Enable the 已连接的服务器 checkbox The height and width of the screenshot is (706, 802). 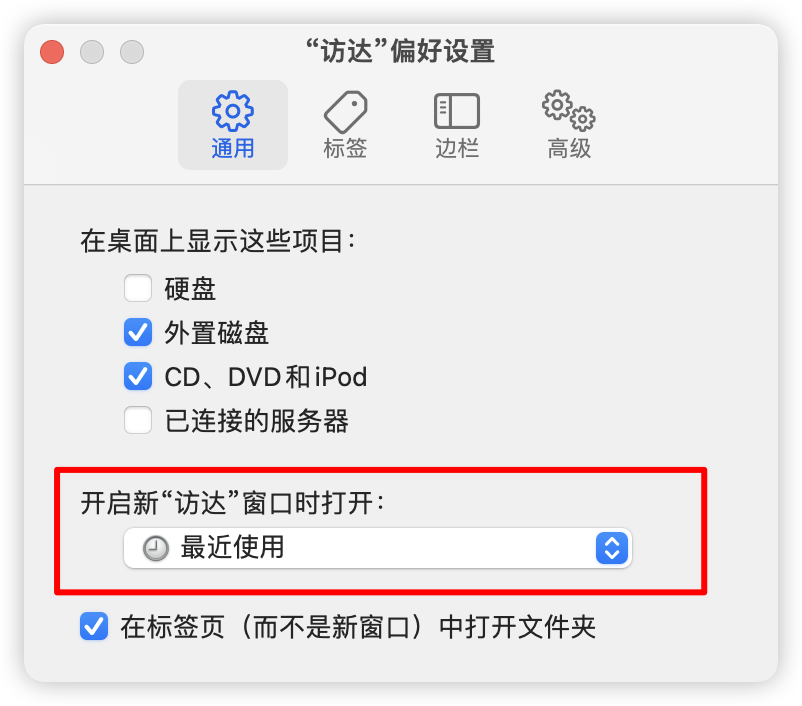pos(138,421)
